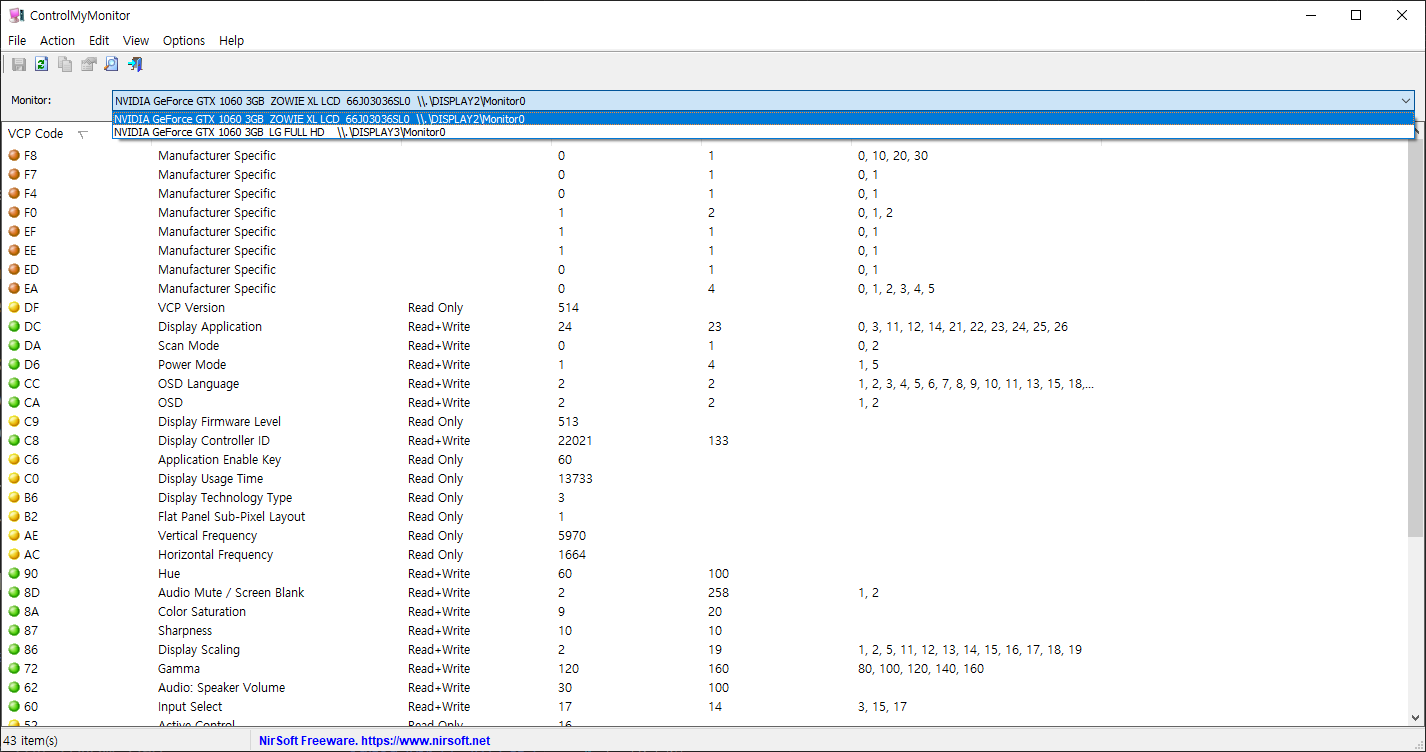
Task: Click the ControlMyMonitor title bar app icon
Action: [x=16, y=15]
